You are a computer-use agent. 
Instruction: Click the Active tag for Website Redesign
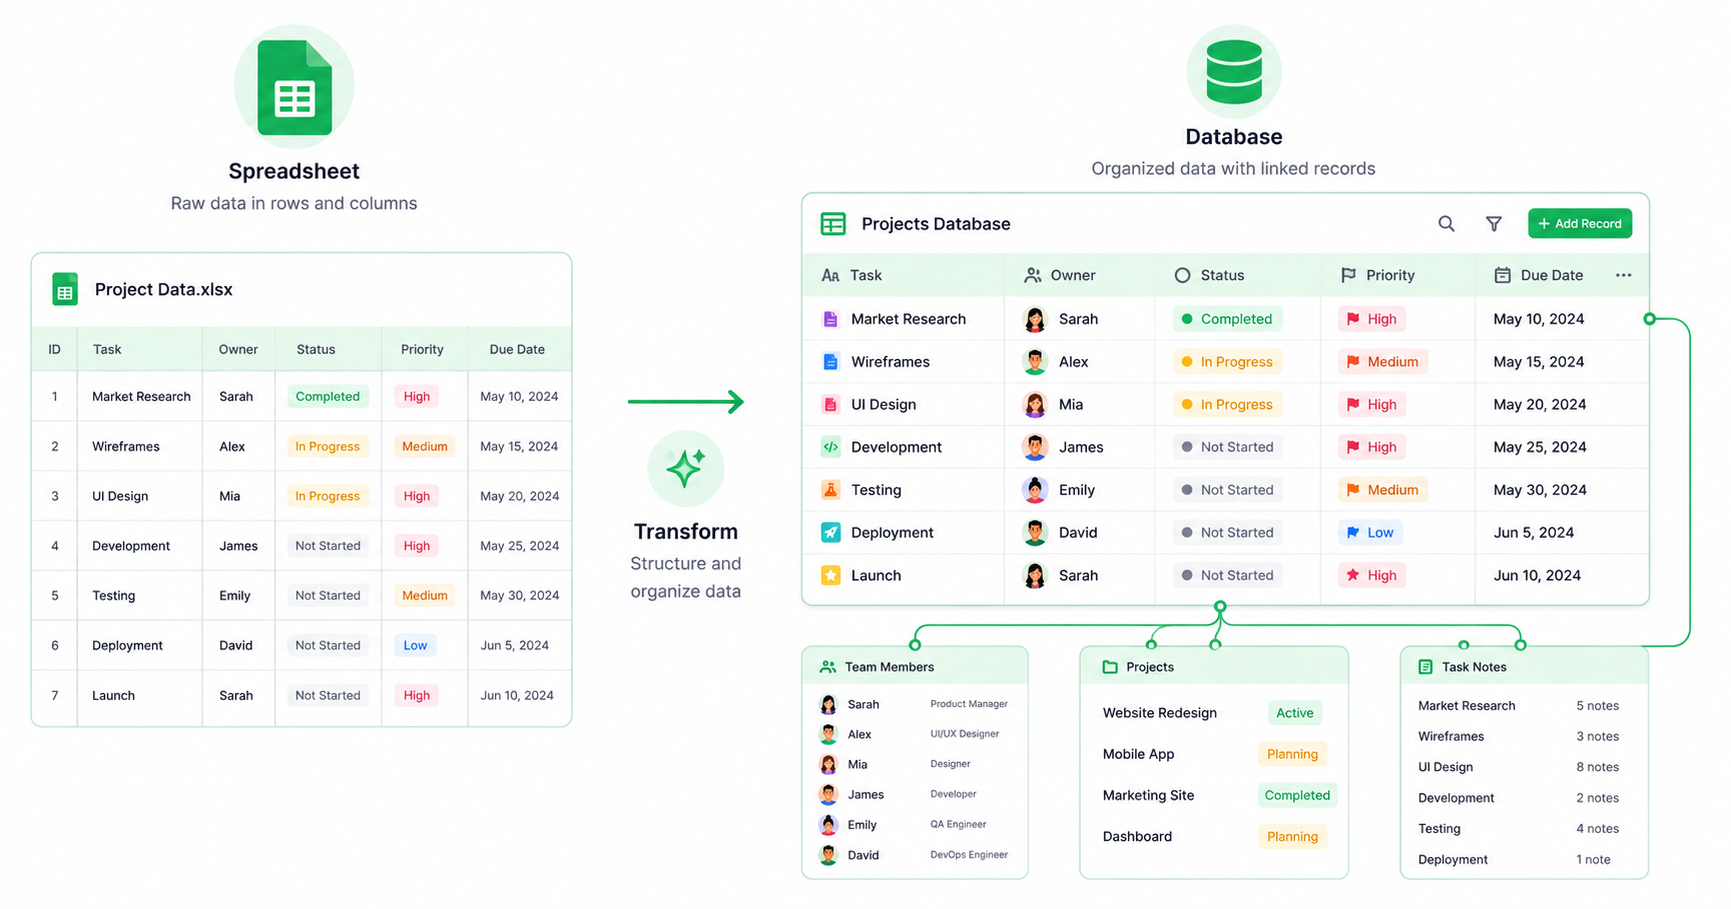pyautogui.click(x=1294, y=713)
